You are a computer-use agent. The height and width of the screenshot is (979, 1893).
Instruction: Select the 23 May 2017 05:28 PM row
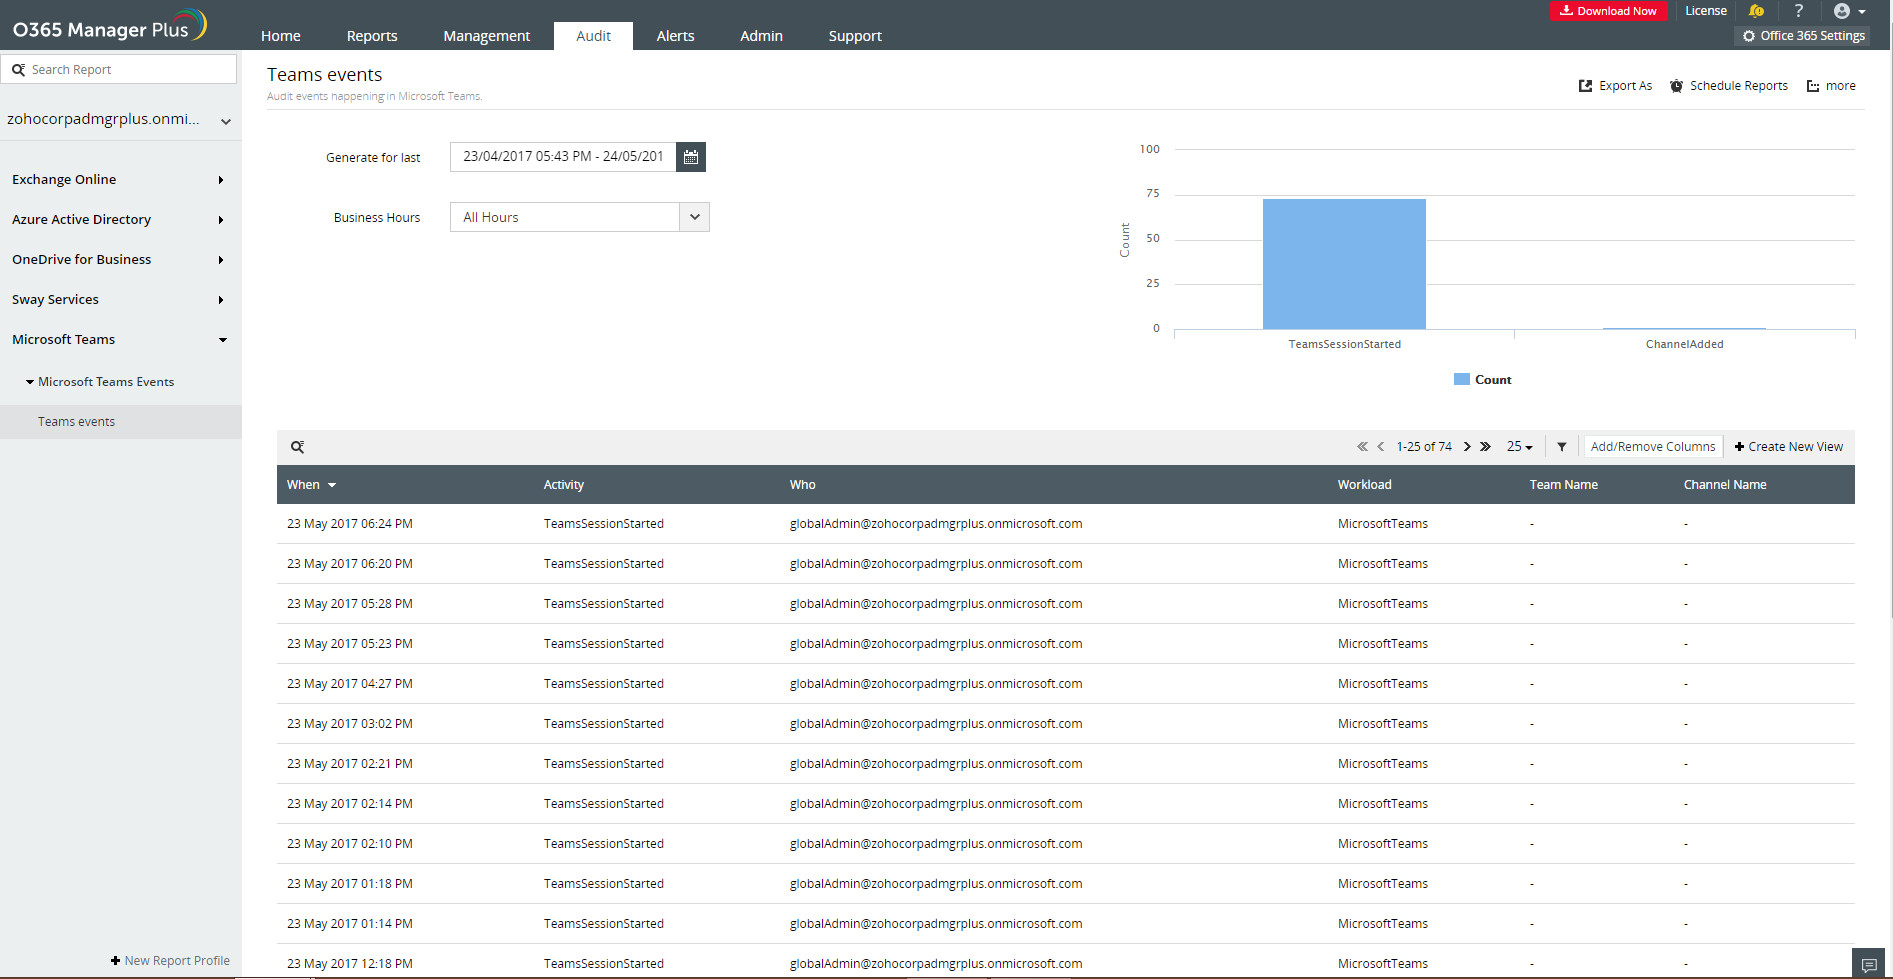click(x=1066, y=604)
